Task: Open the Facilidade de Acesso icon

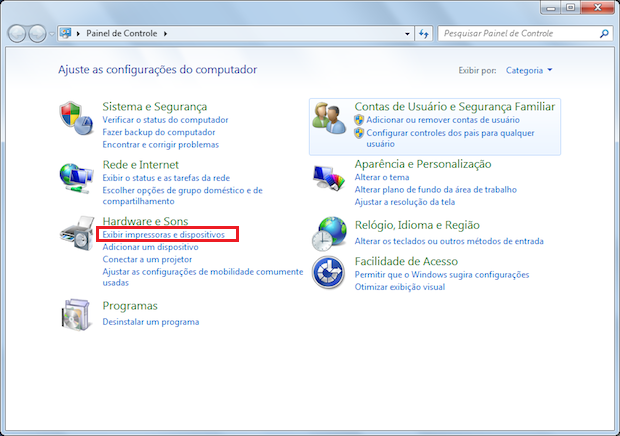Action: click(328, 272)
